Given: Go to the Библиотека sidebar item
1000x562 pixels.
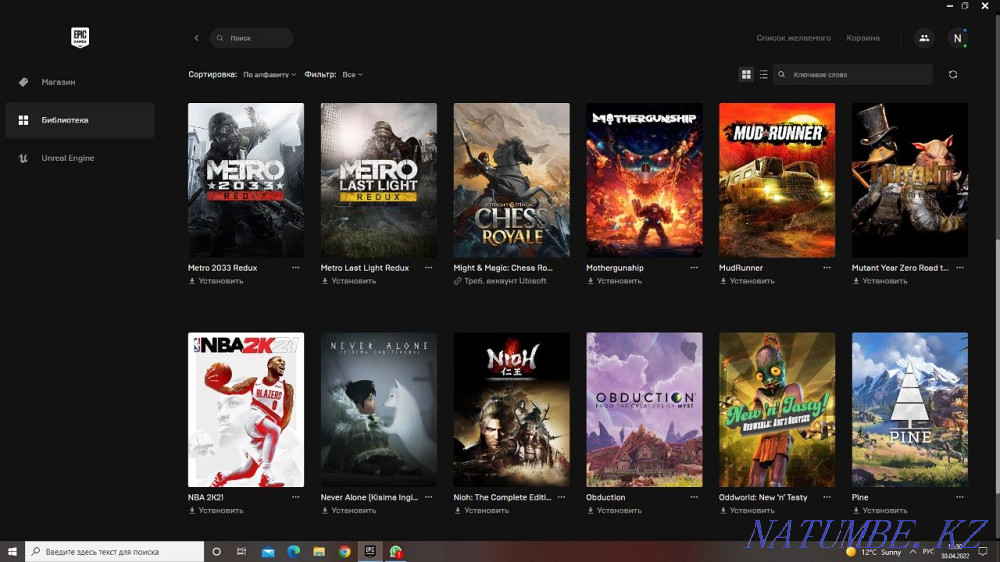Looking at the screenshot, I should [64, 120].
